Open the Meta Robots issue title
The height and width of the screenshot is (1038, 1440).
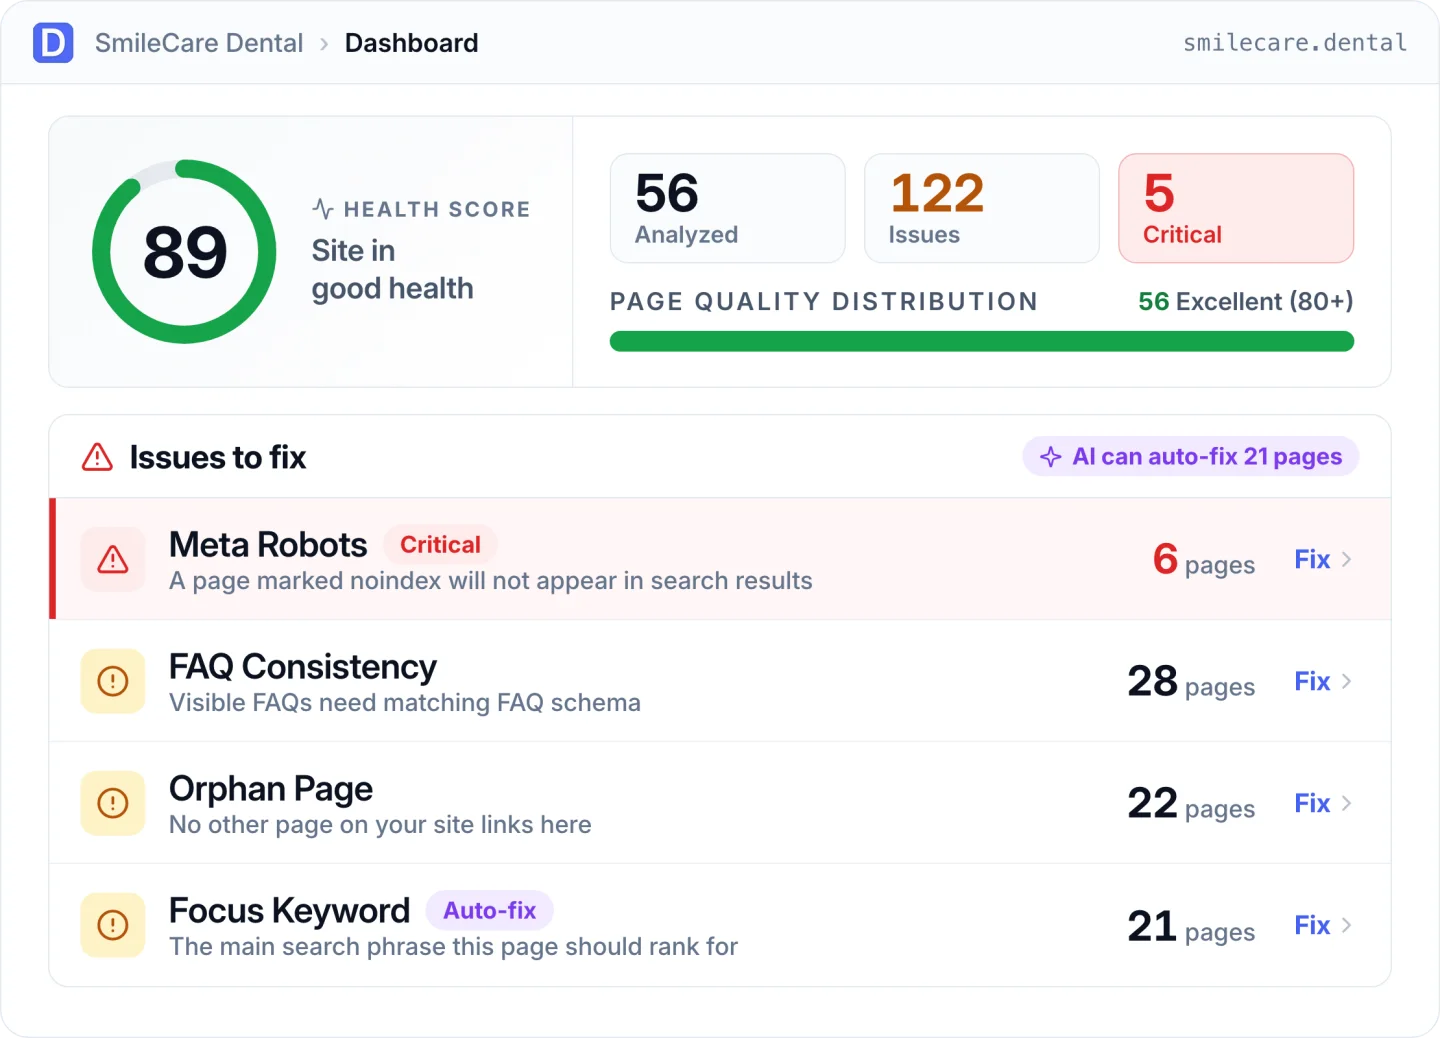(x=268, y=544)
